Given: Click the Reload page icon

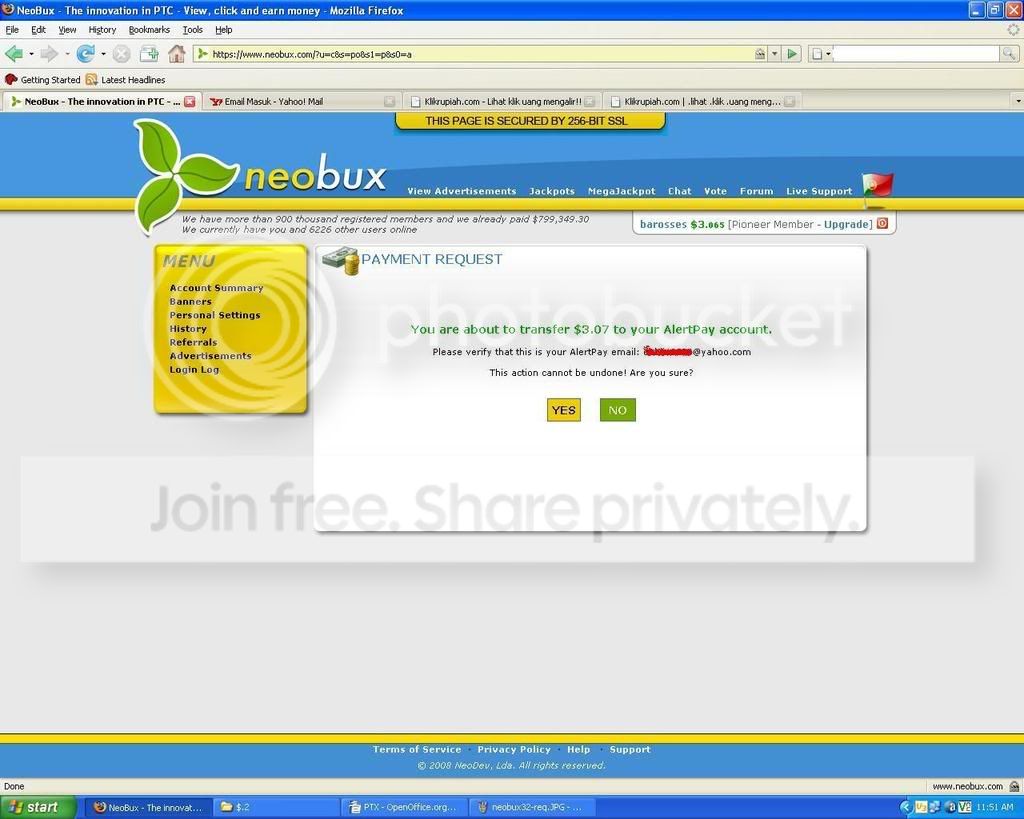Looking at the screenshot, I should (85, 54).
